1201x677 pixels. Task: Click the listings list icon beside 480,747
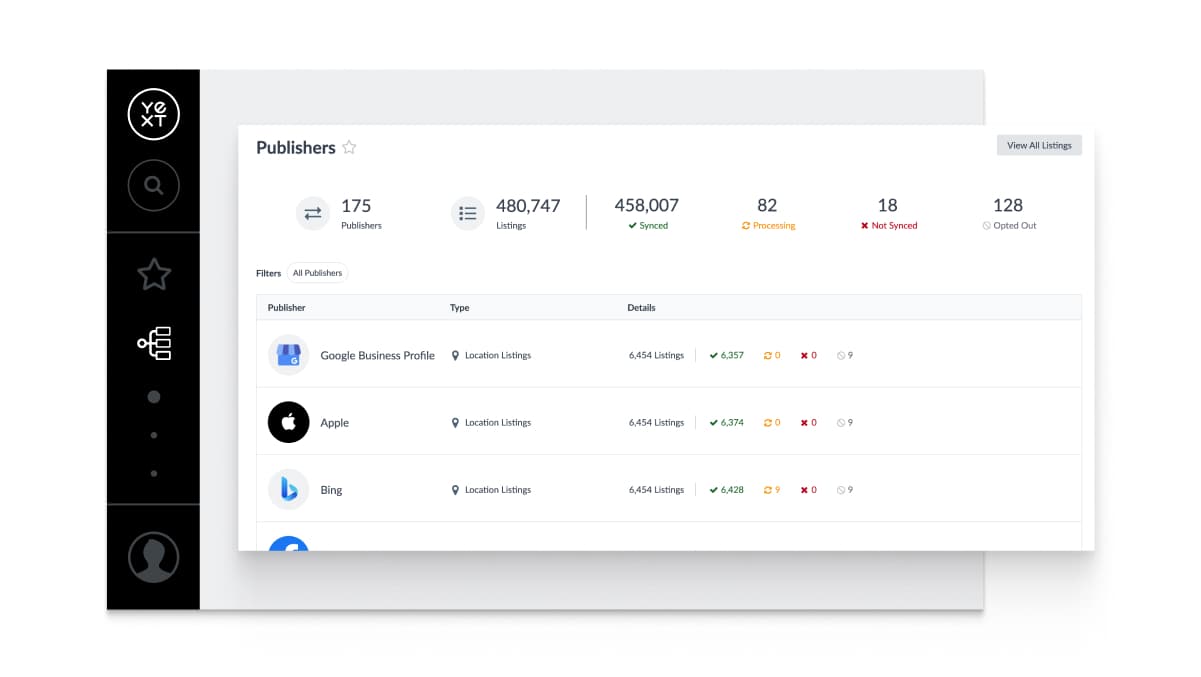click(467, 213)
